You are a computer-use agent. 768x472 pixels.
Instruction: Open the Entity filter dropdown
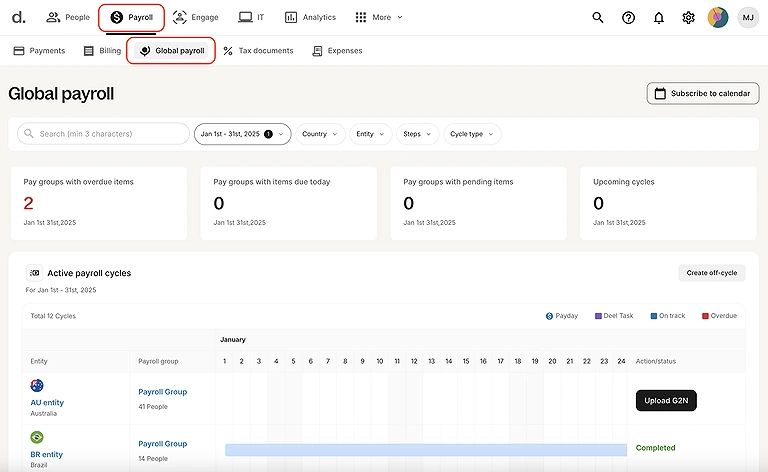(x=371, y=134)
